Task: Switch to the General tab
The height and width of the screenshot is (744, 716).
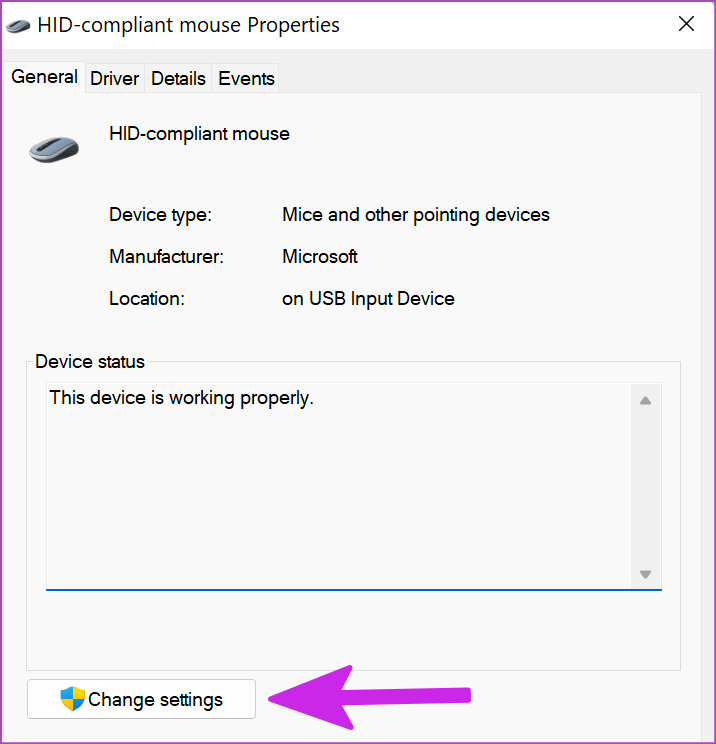Action: [x=44, y=77]
